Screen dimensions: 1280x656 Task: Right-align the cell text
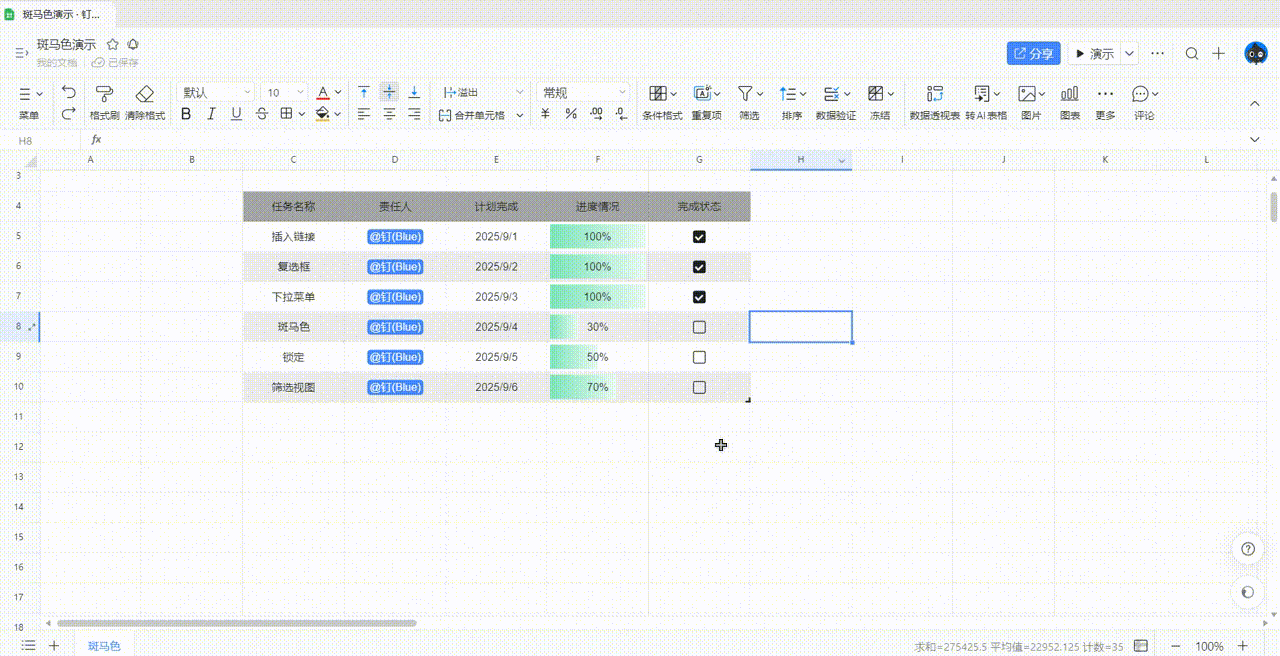(x=414, y=114)
